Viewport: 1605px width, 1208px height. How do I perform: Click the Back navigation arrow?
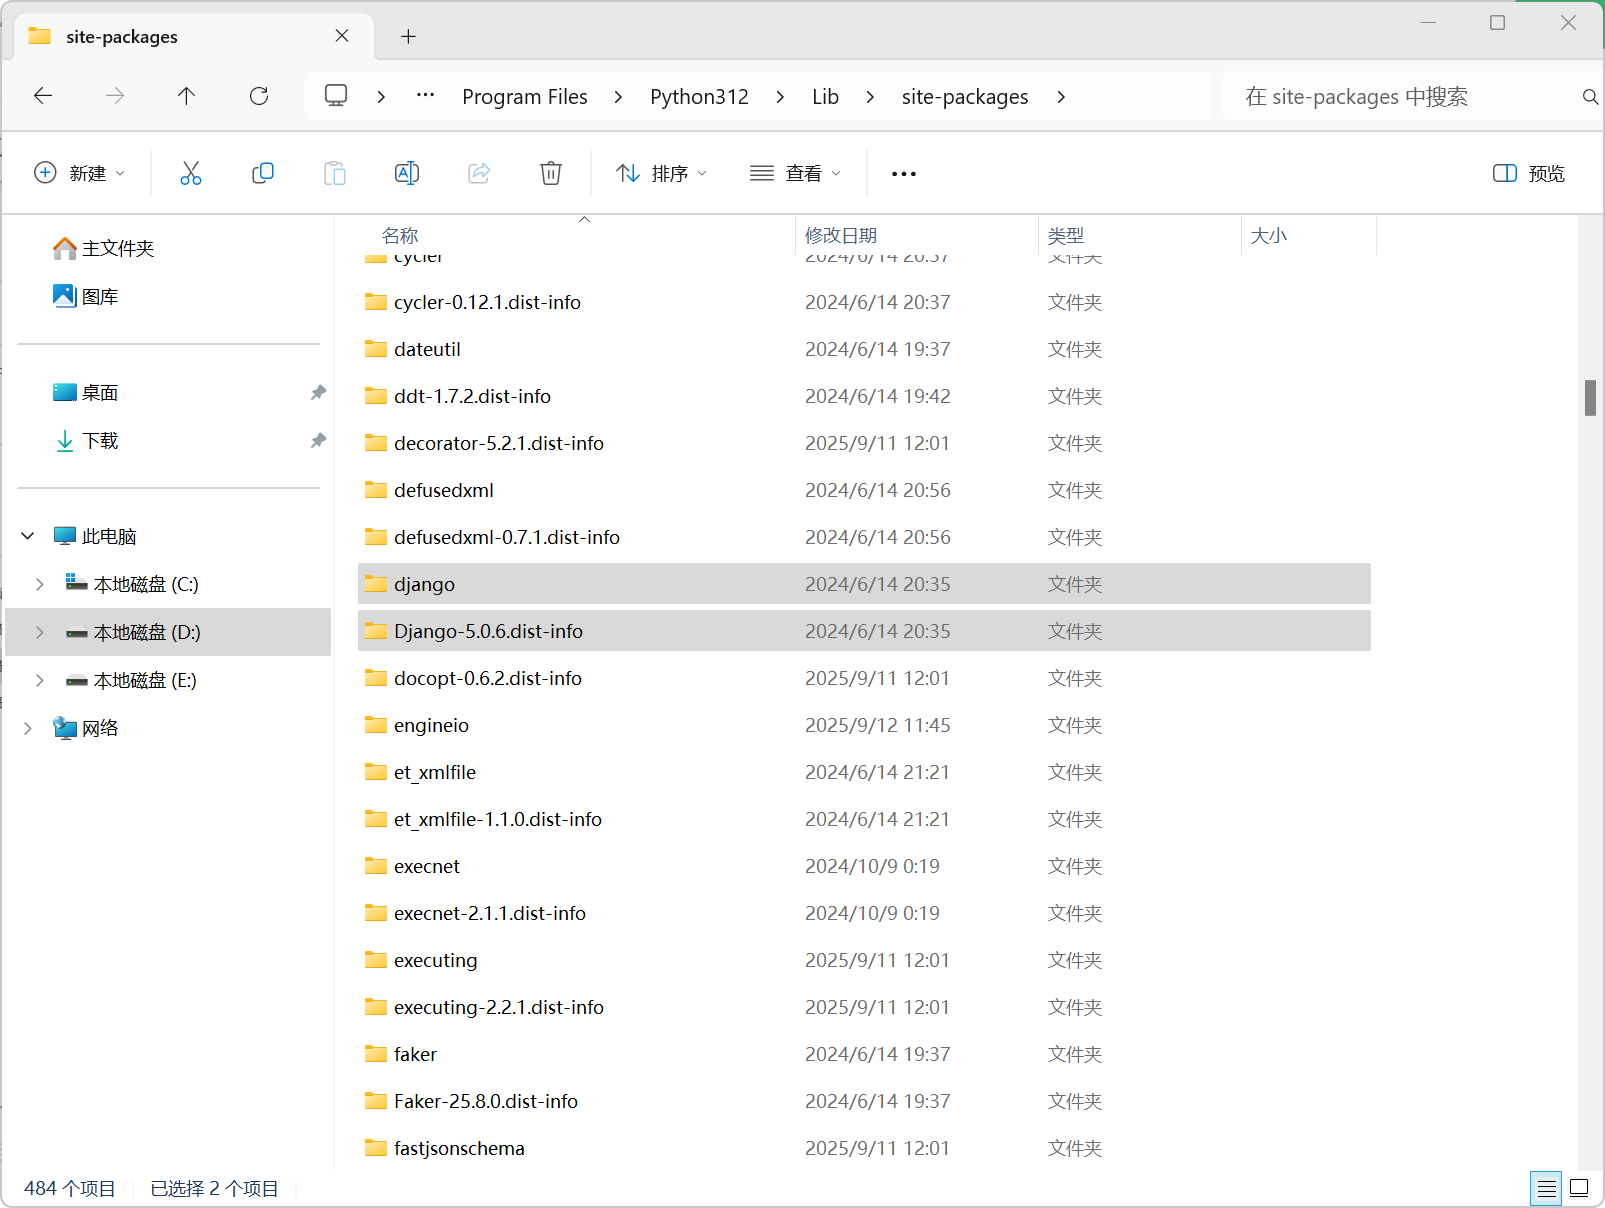43,96
